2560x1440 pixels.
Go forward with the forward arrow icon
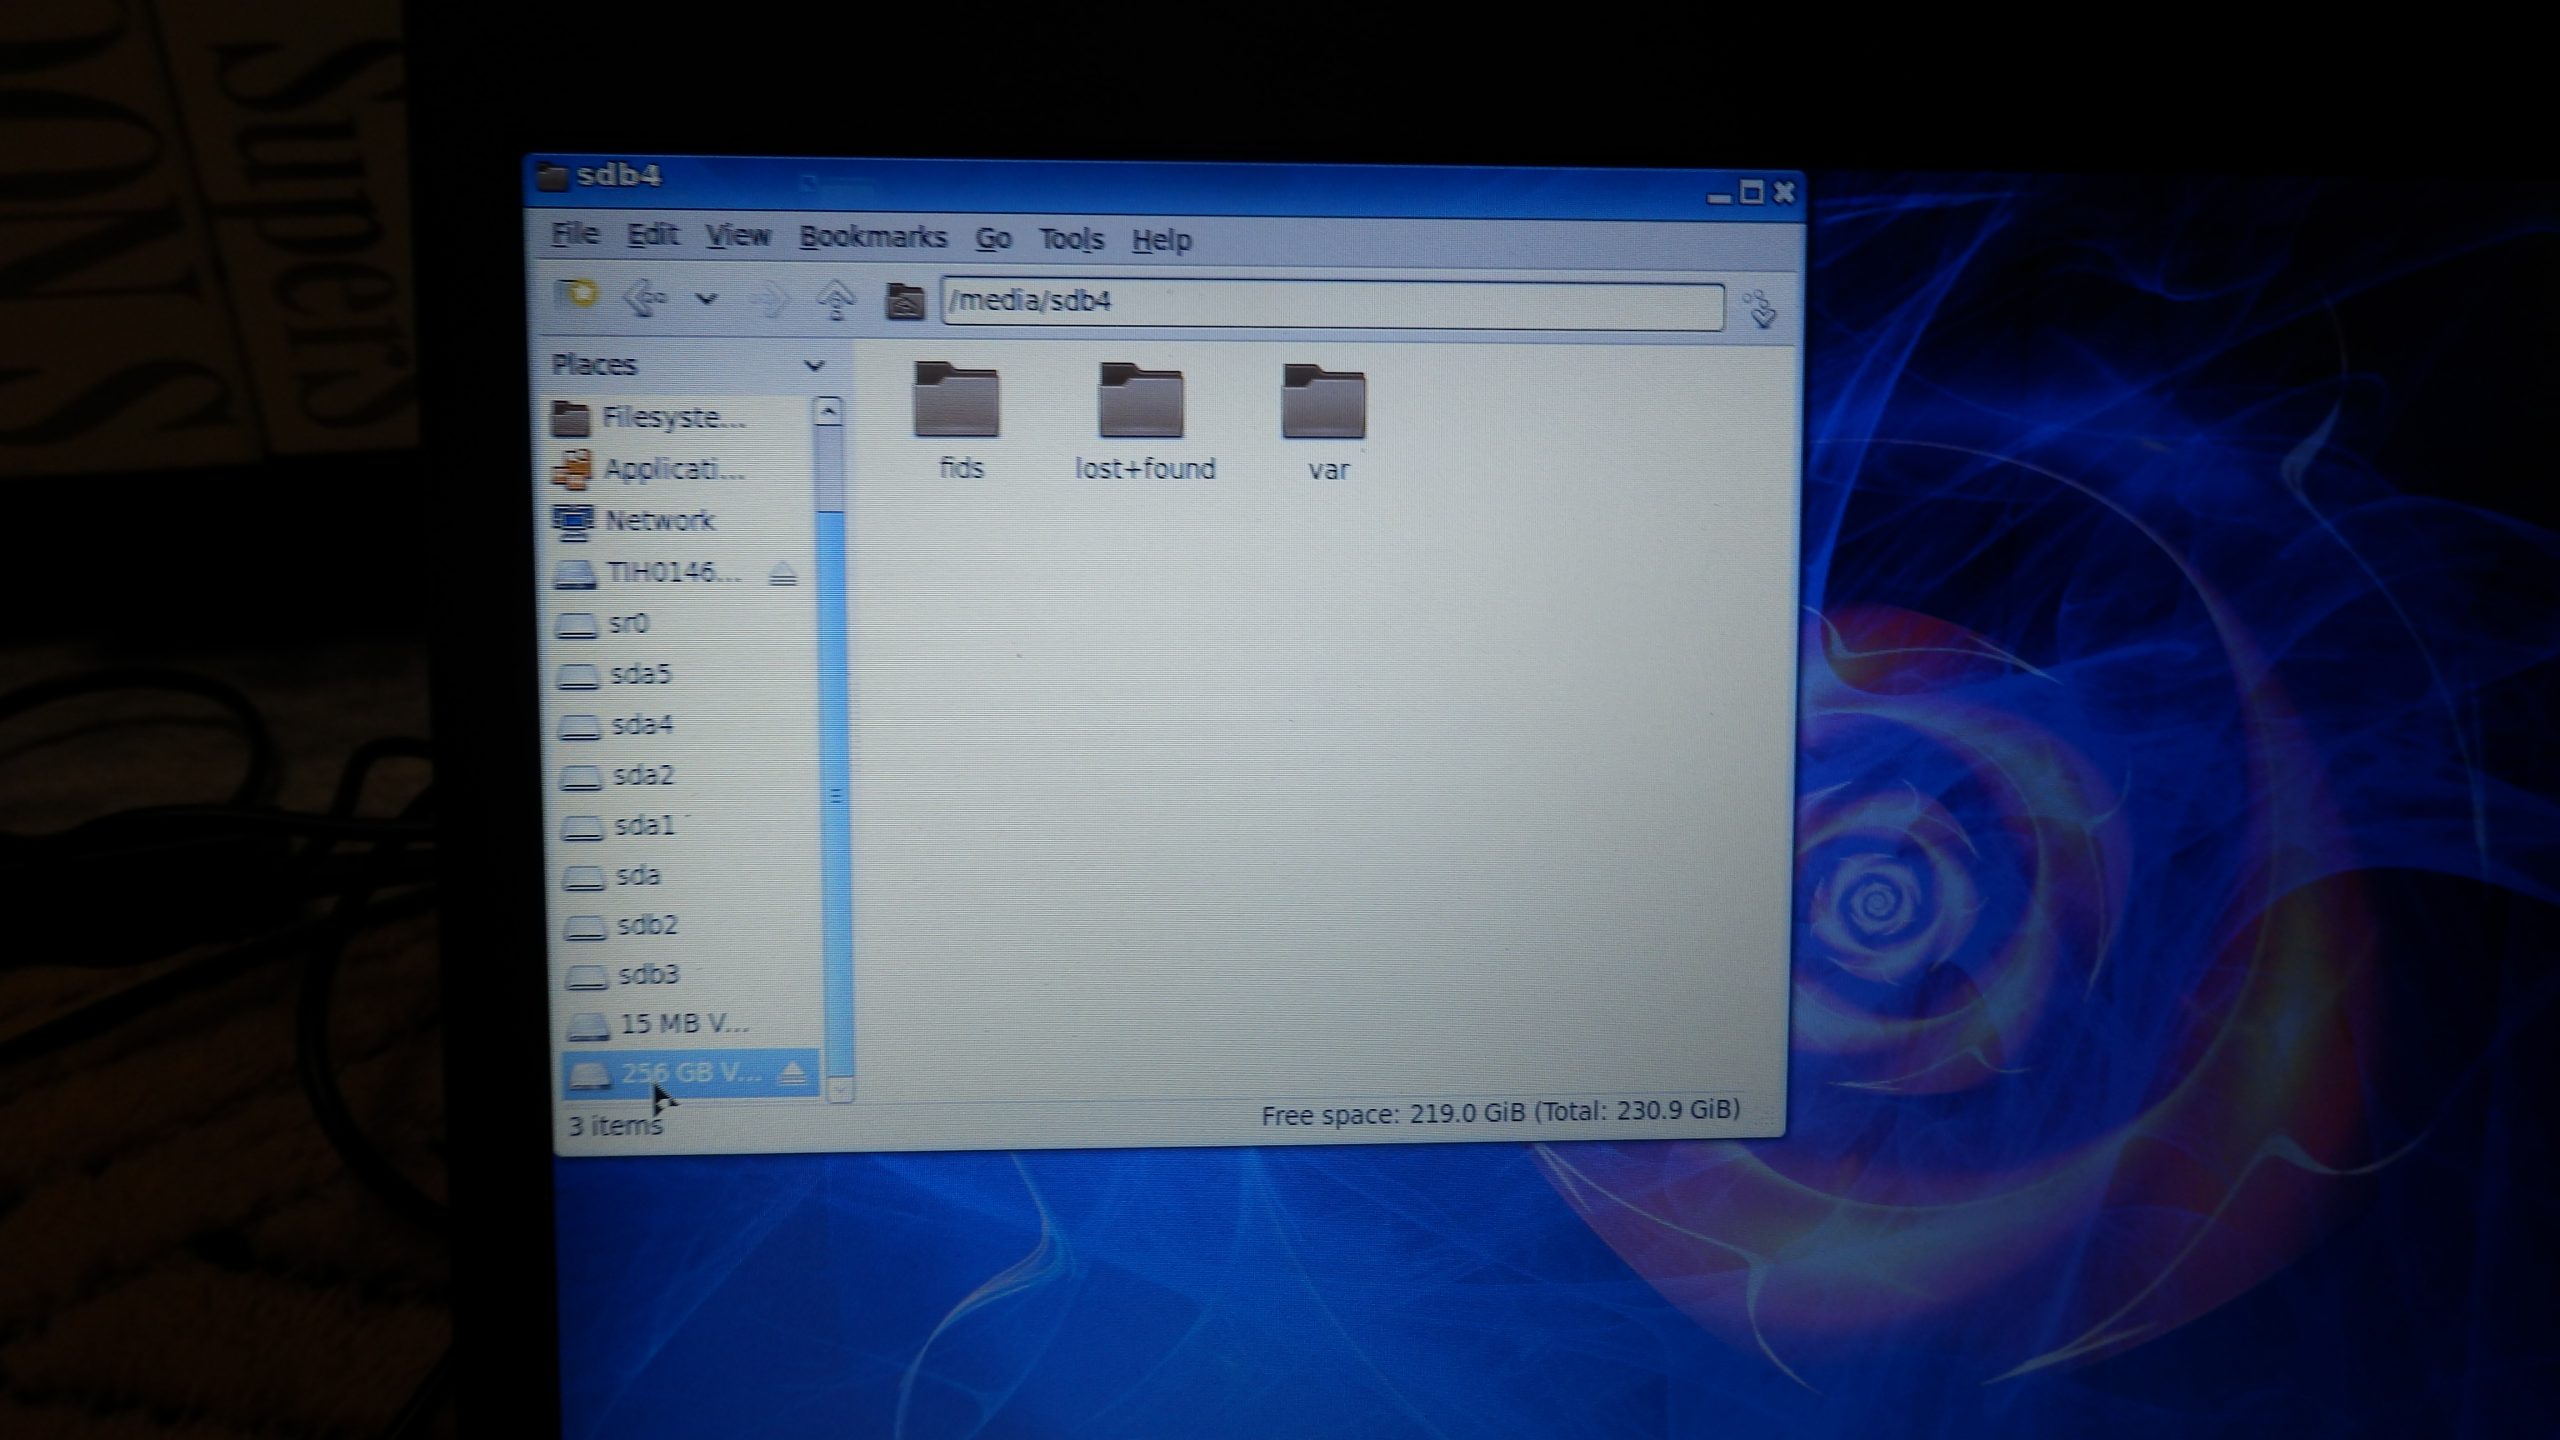771,299
